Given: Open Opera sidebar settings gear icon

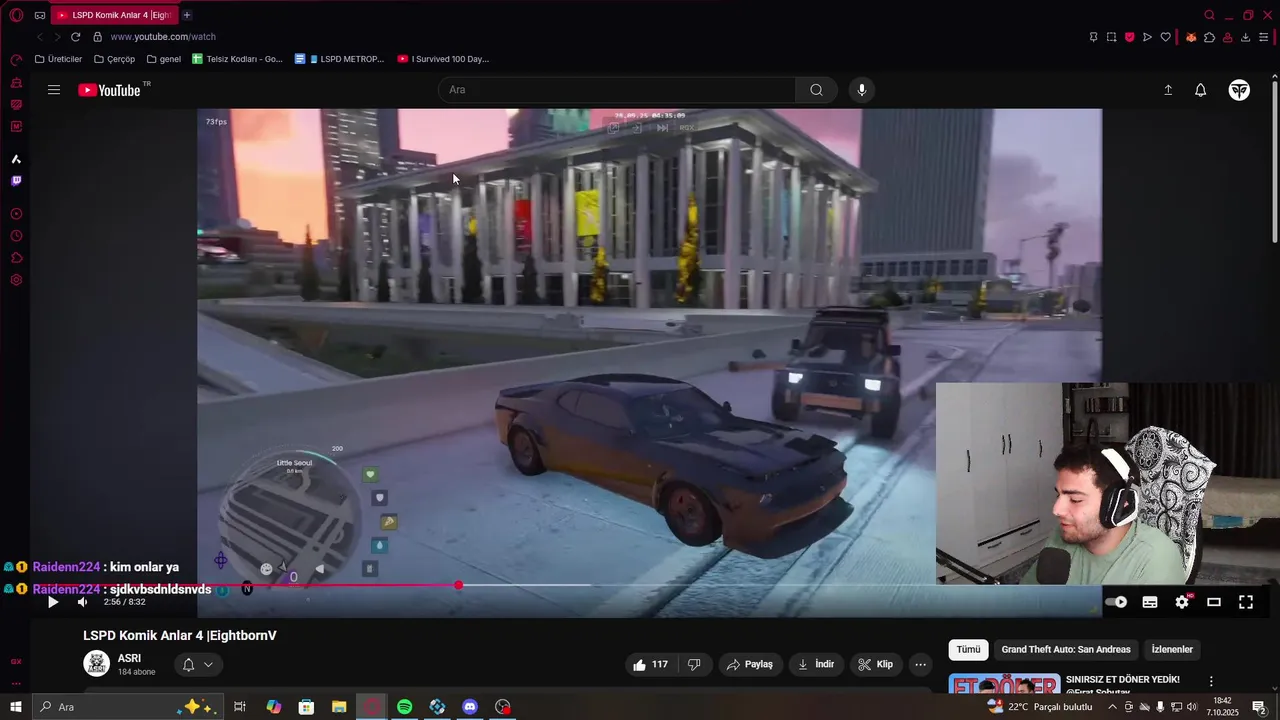Looking at the screenshot, I should pos(16,280).
